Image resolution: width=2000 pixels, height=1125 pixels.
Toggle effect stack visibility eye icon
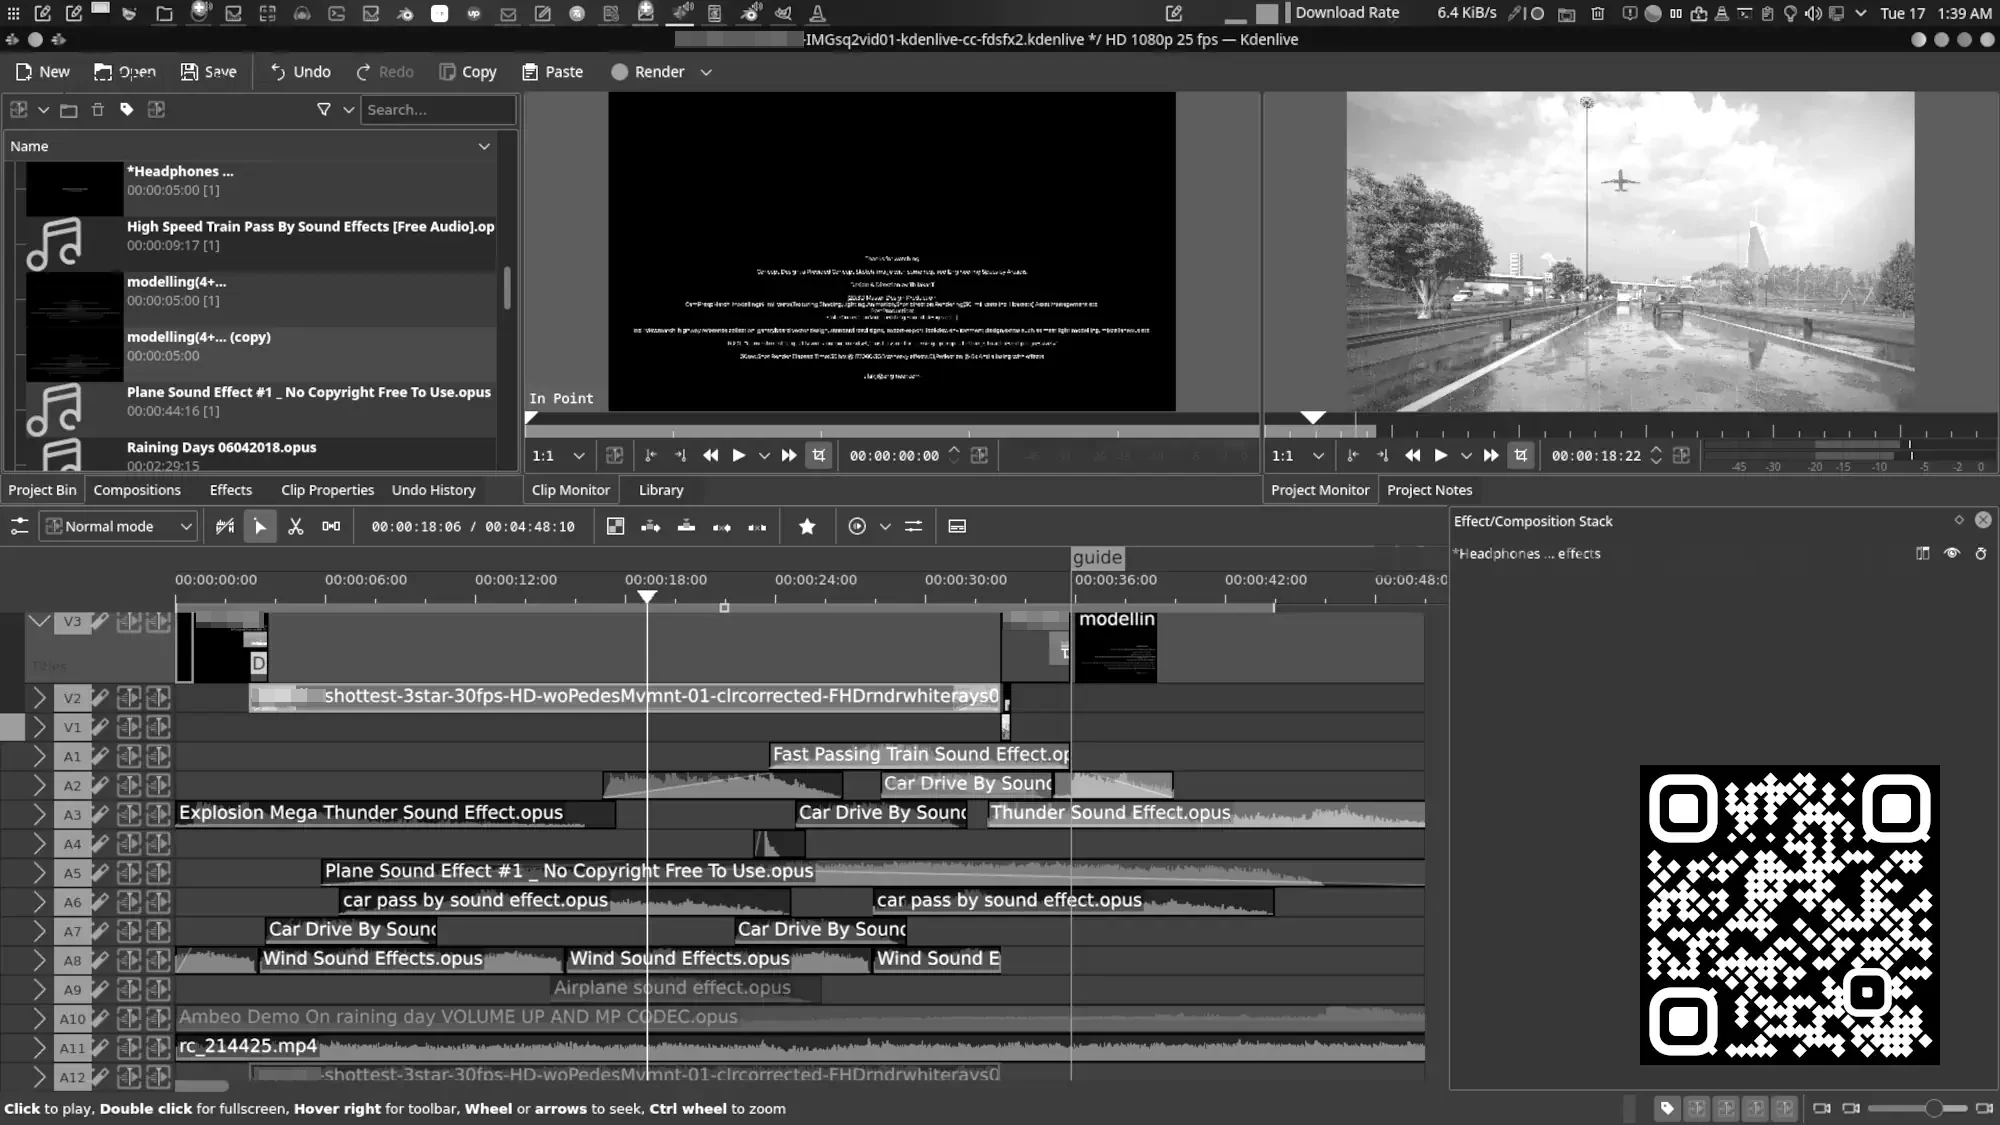[x=1951, y=553]
